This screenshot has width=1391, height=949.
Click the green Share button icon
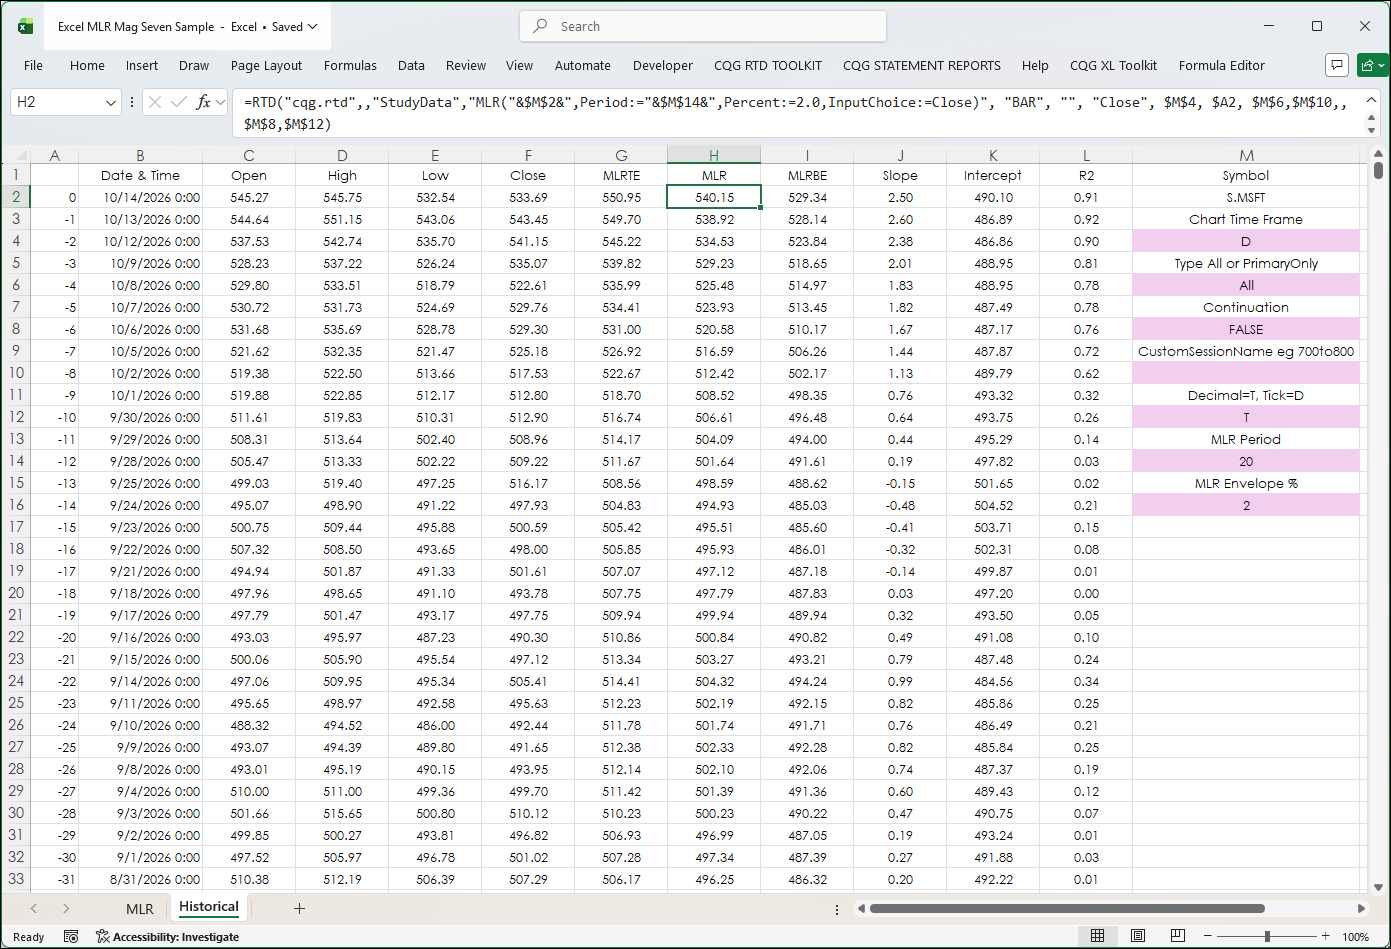[1372, 65]
